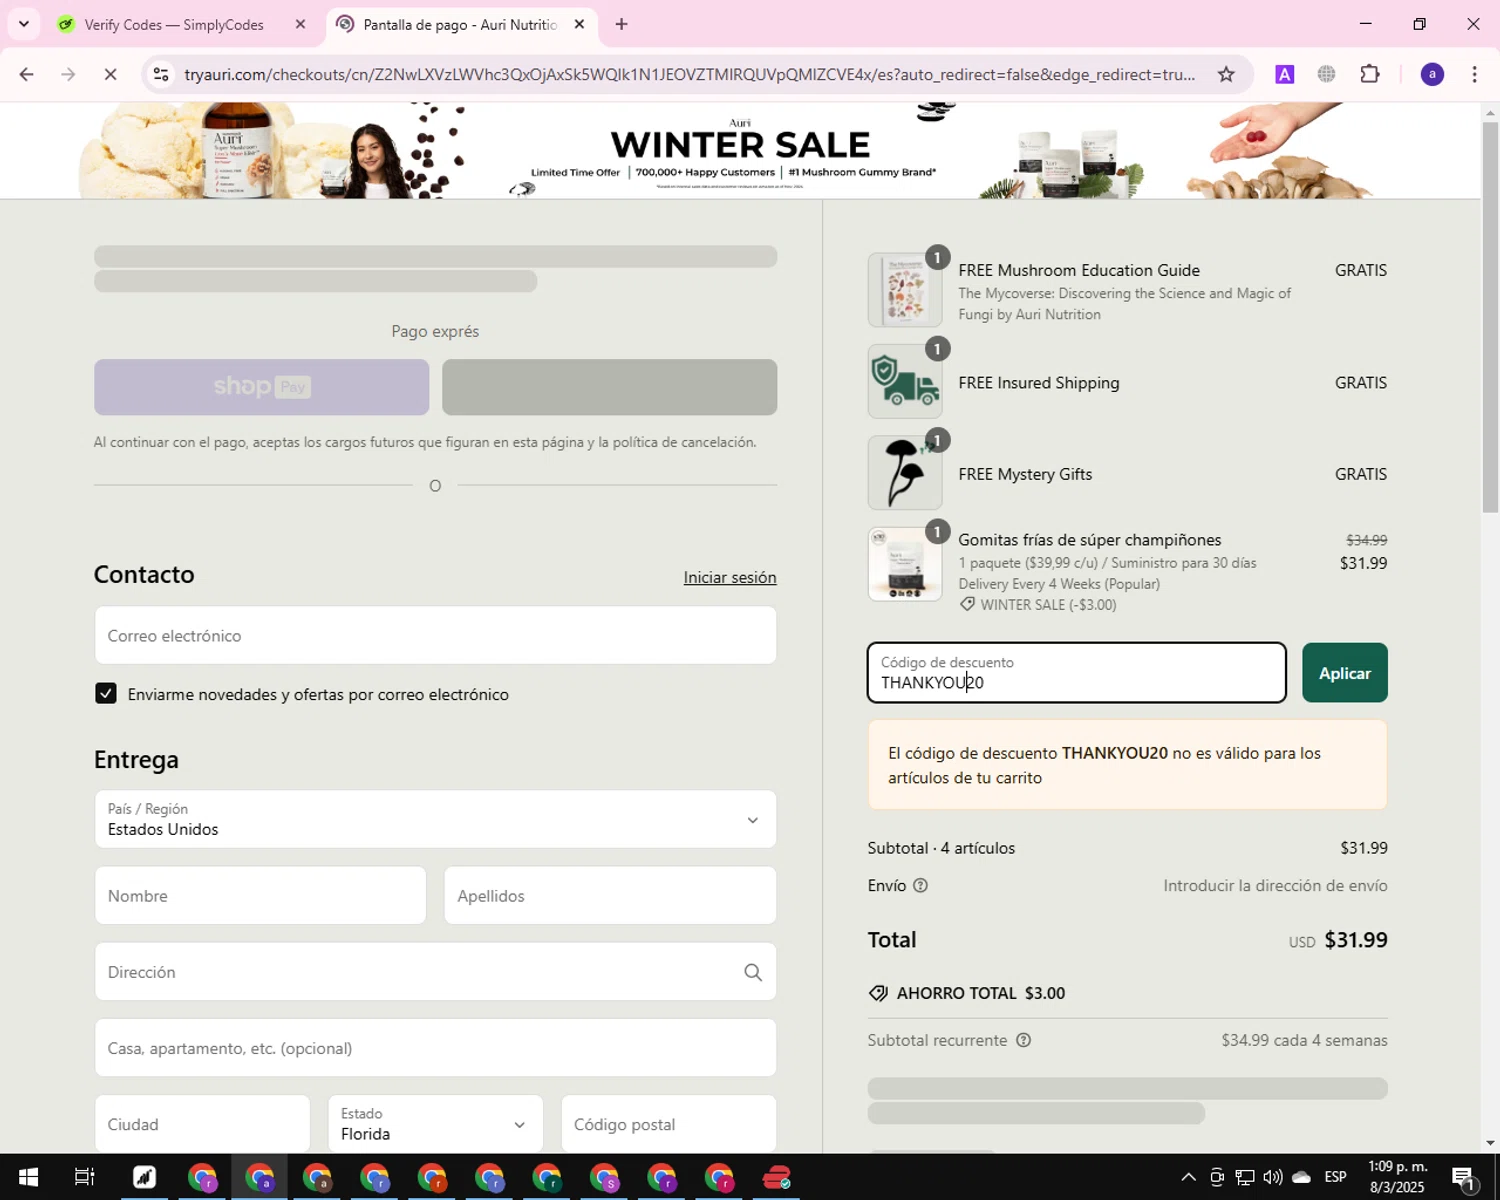The image size is (1500, 1200).
Task: Select the Pantalla de pago tab
Action: [x=460, y=24]
